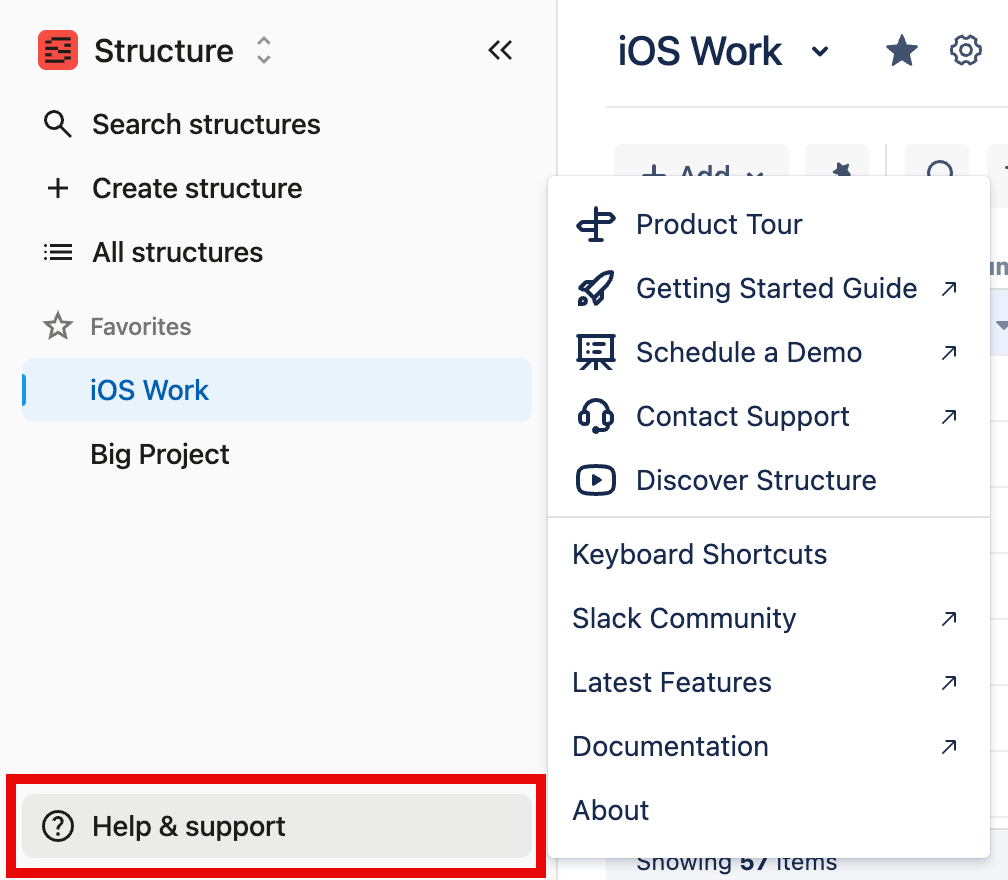Toggle the favorite star for iOS Work
Image resolution: width=1008 pixels, height=880 pixels.
point(901,50)
